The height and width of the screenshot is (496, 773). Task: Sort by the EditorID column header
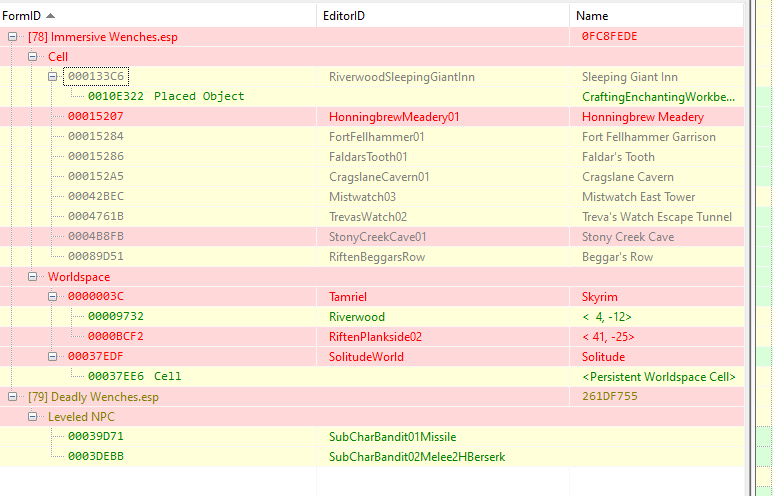[x=443, y=16]
